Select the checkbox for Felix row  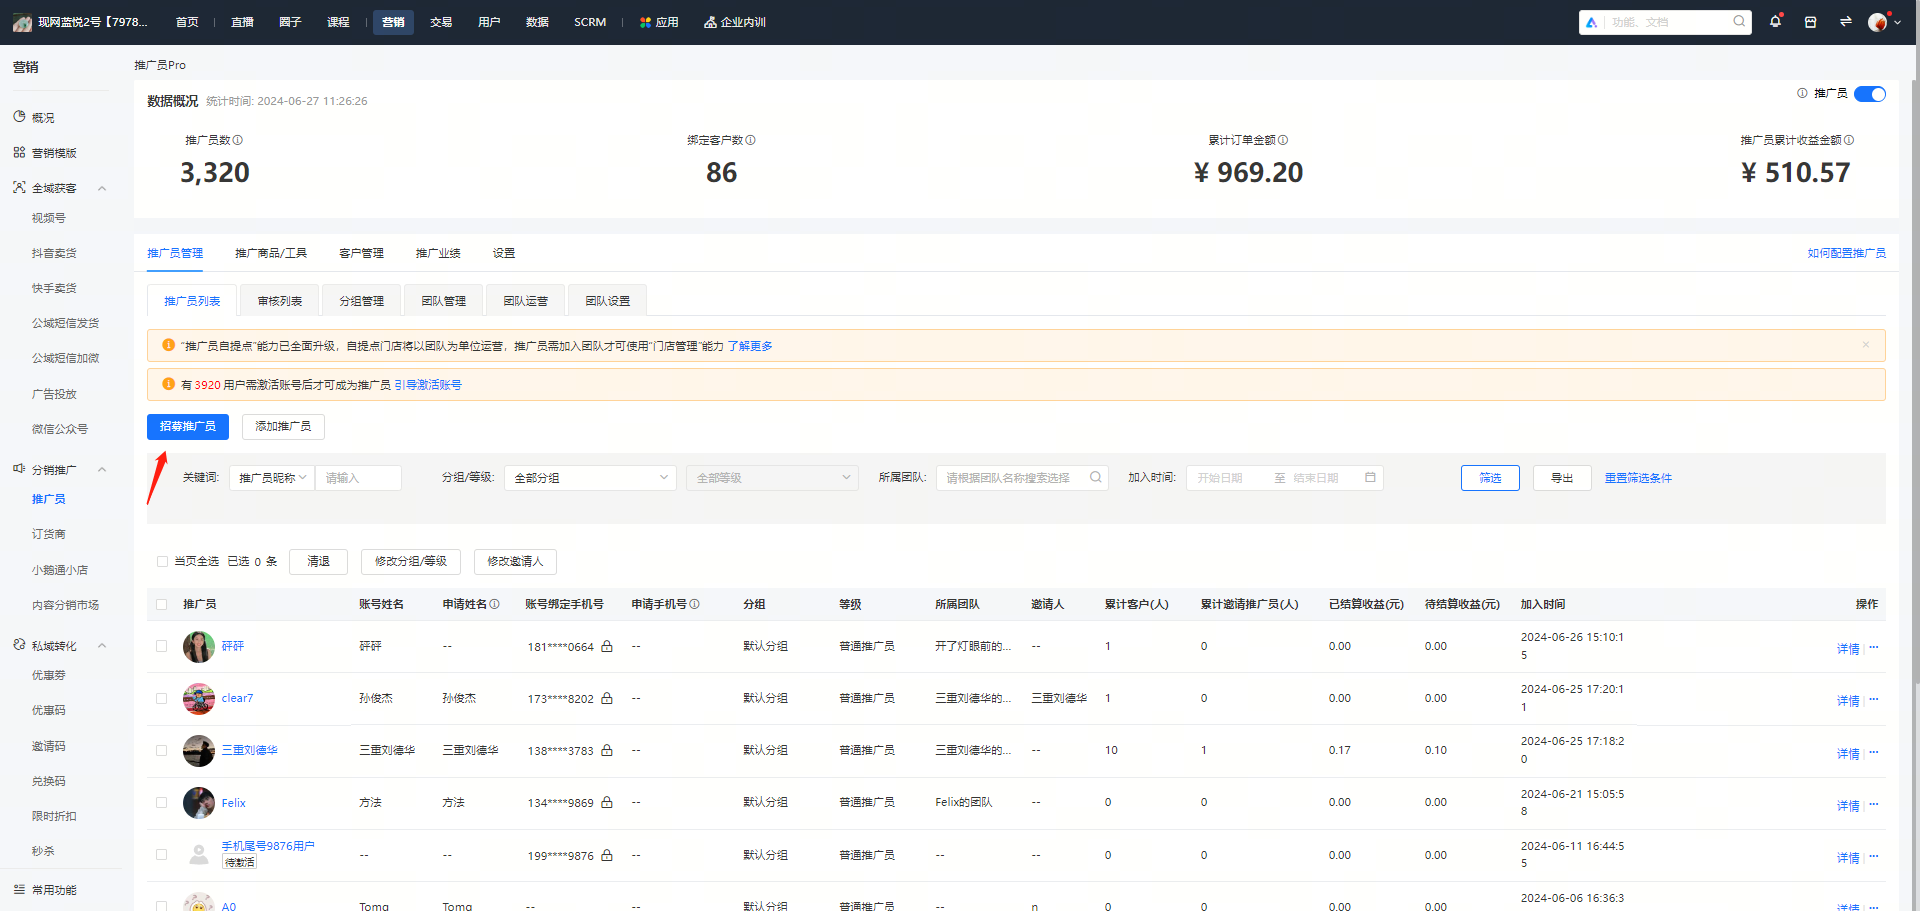(162, 802)
